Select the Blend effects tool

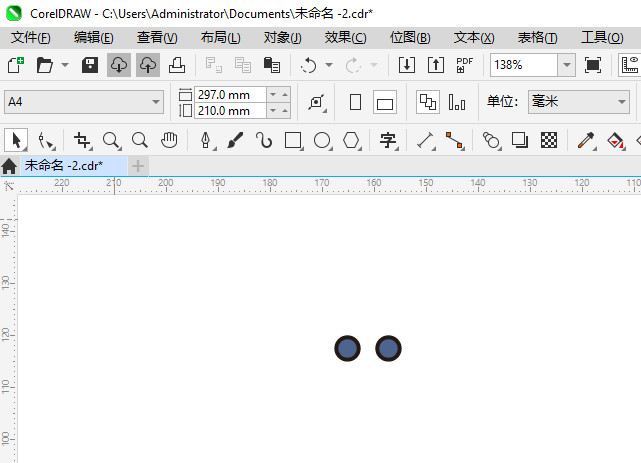pyautogui.click(x=491, y=141)
